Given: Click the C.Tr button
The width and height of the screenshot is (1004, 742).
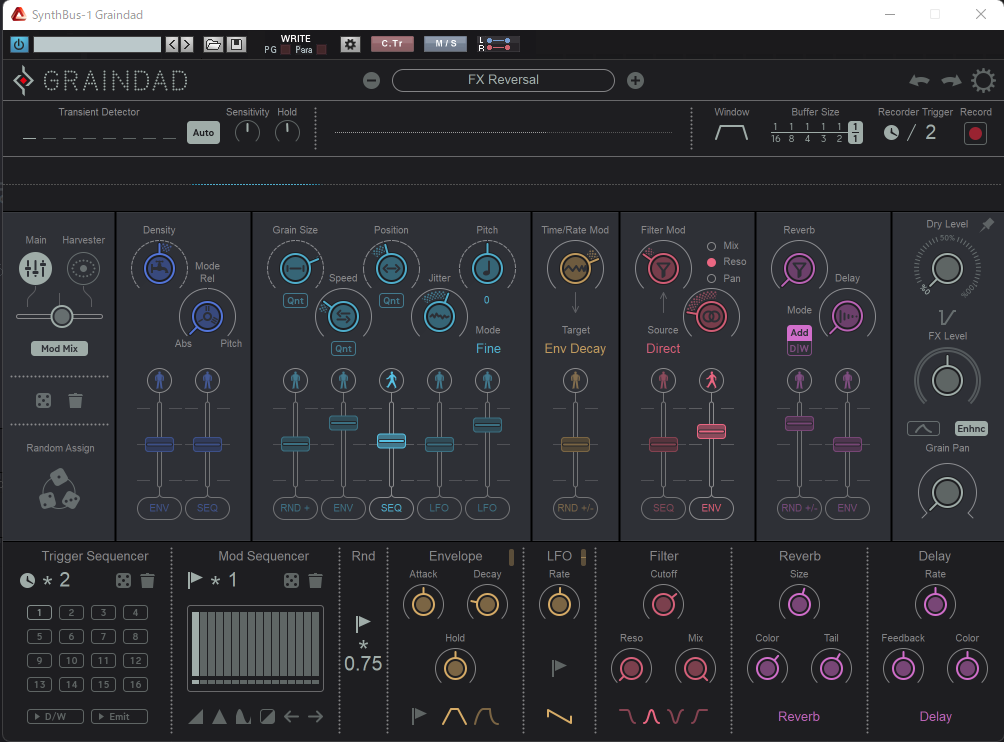Looking at the screenshot, I should (x=392, y=44).
